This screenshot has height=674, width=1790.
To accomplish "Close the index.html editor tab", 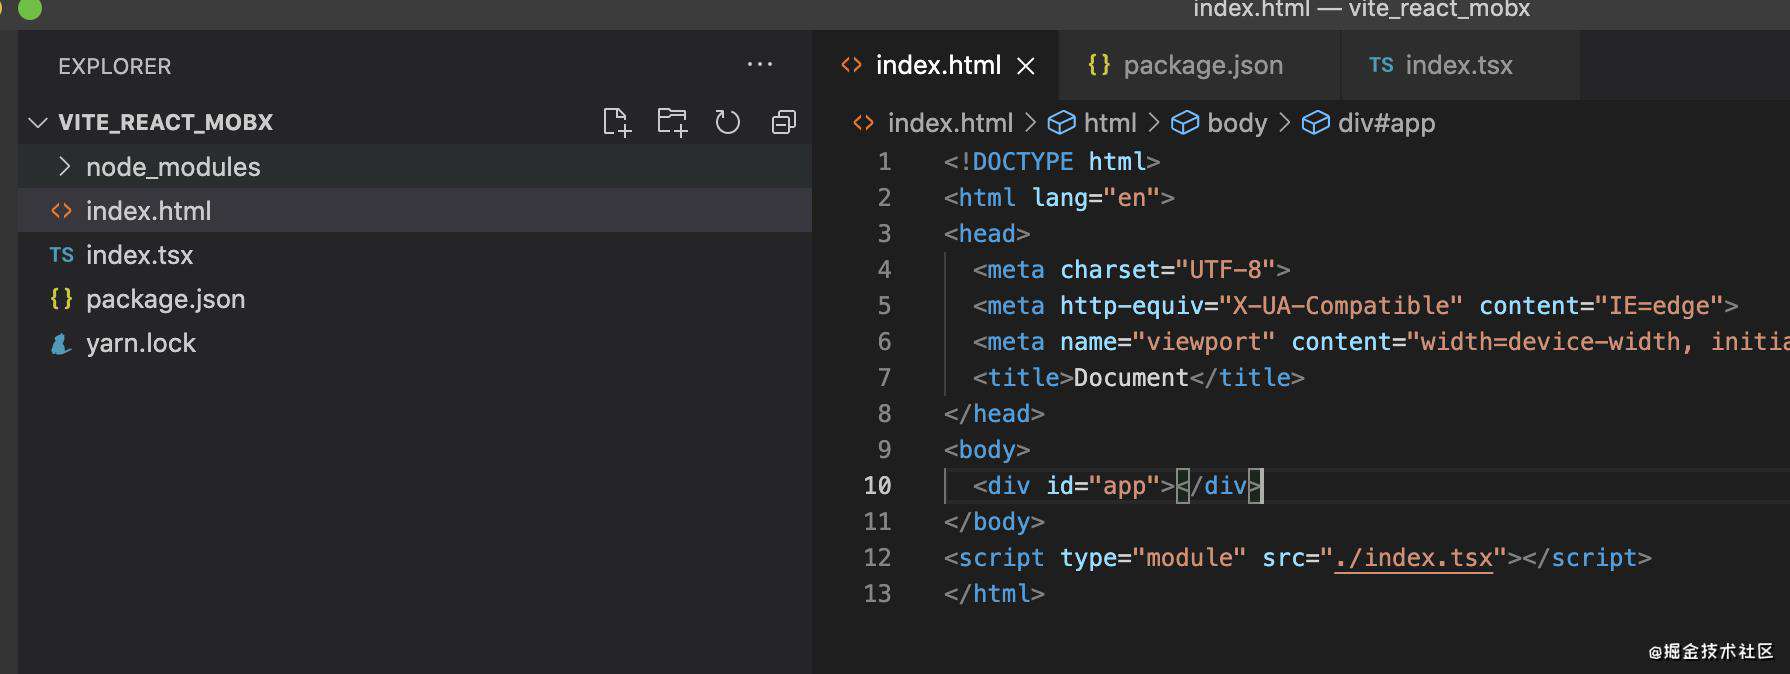I will [x=1025, y=66].
